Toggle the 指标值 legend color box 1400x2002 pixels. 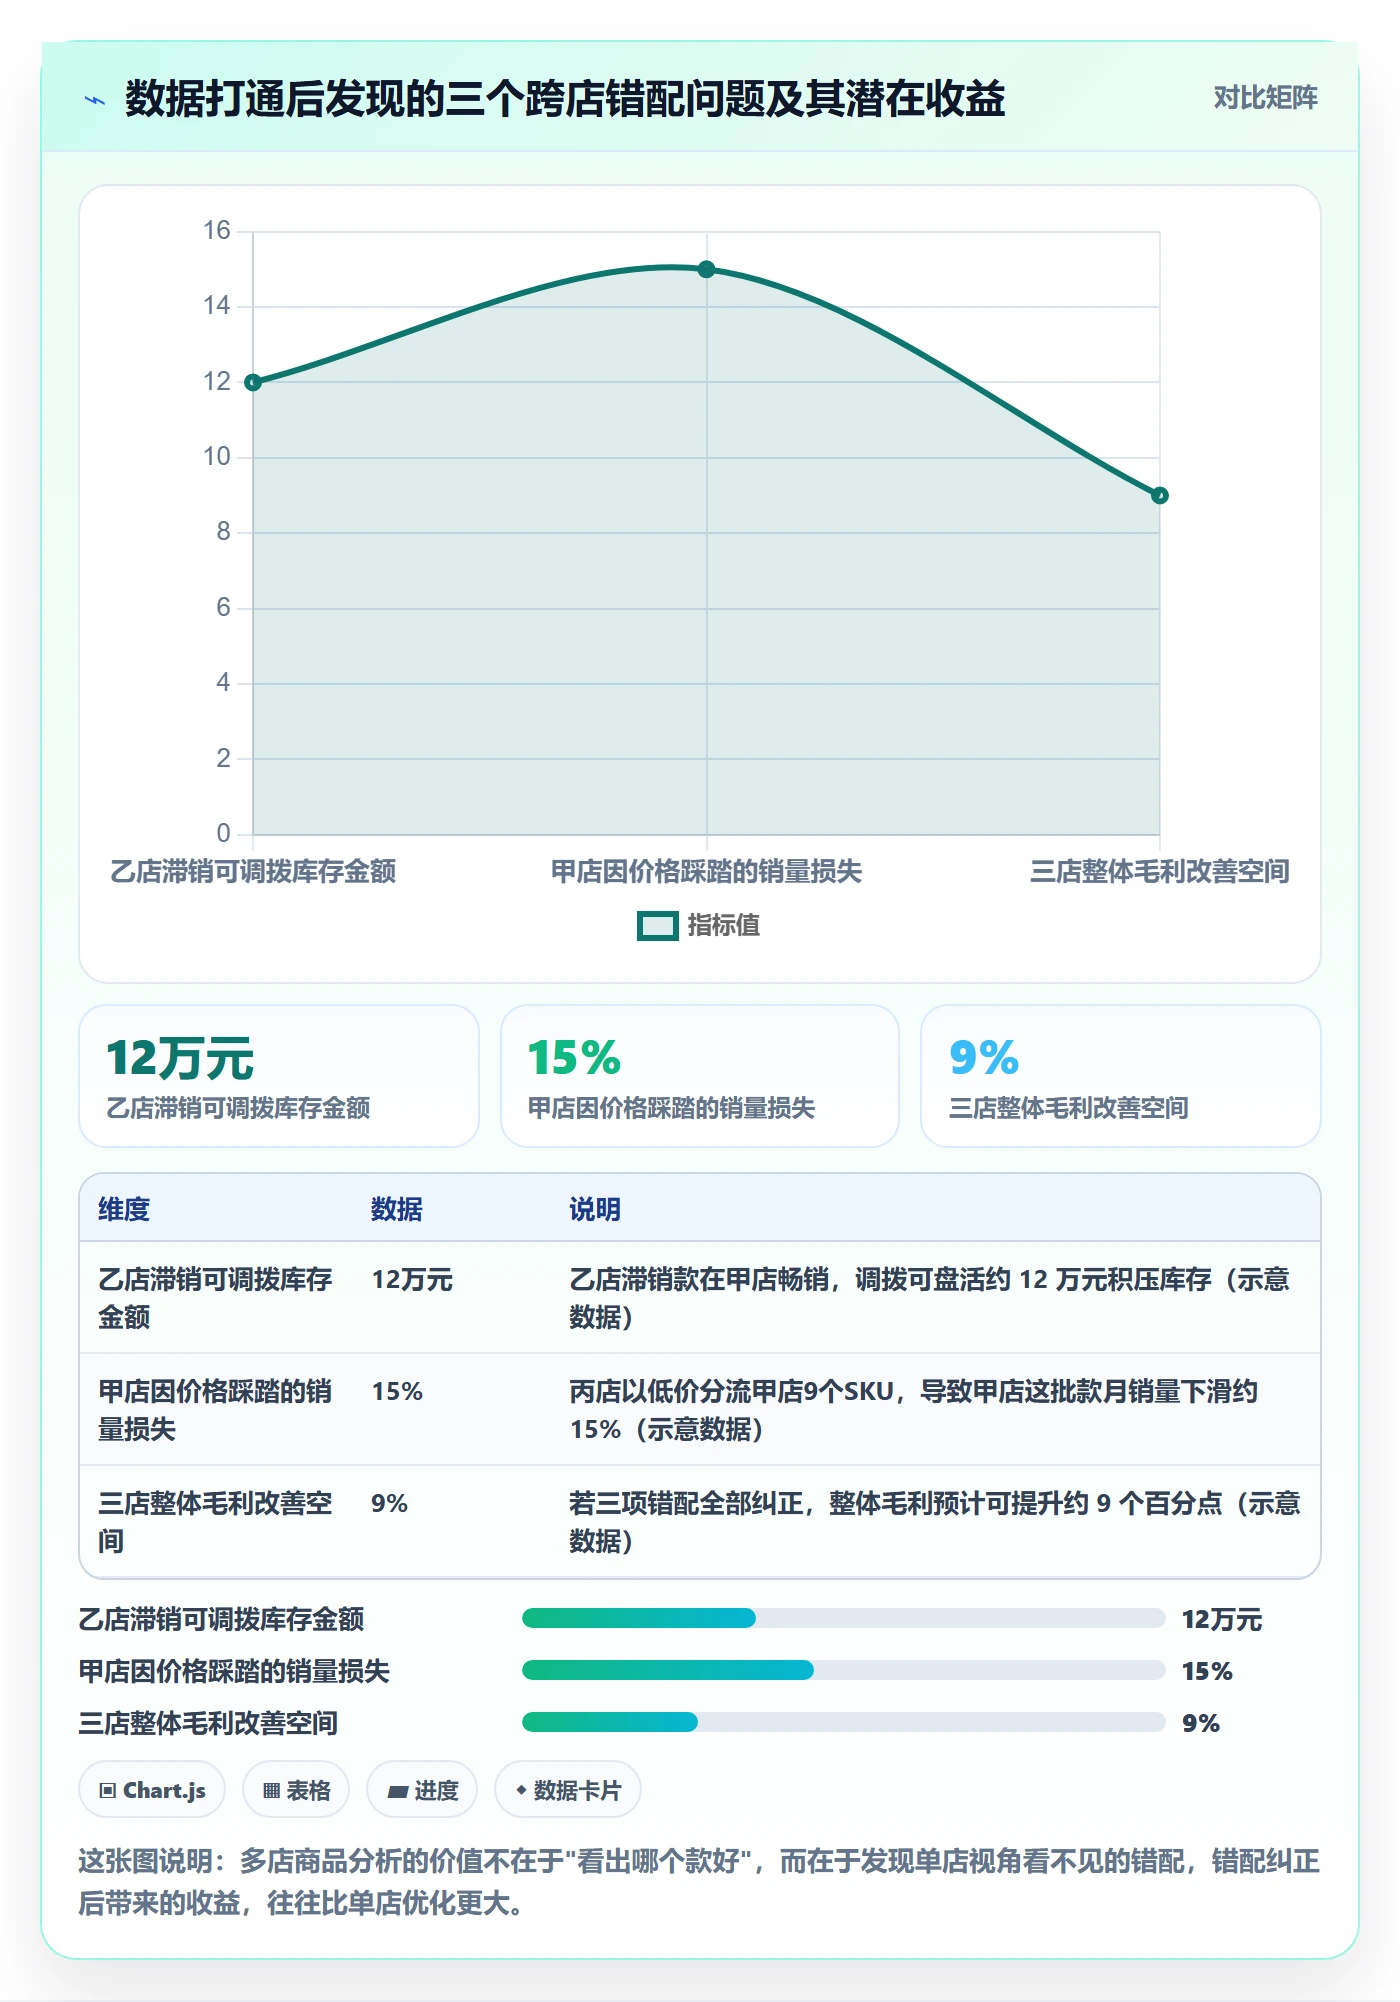pos(657,926)
